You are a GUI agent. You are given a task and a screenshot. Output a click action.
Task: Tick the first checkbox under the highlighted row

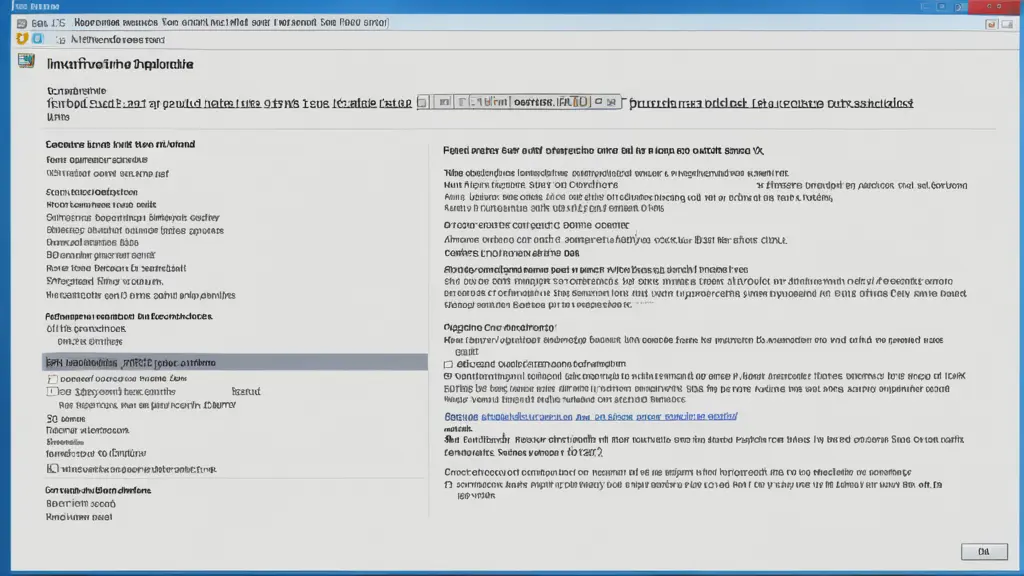click(x=52, y=379)
